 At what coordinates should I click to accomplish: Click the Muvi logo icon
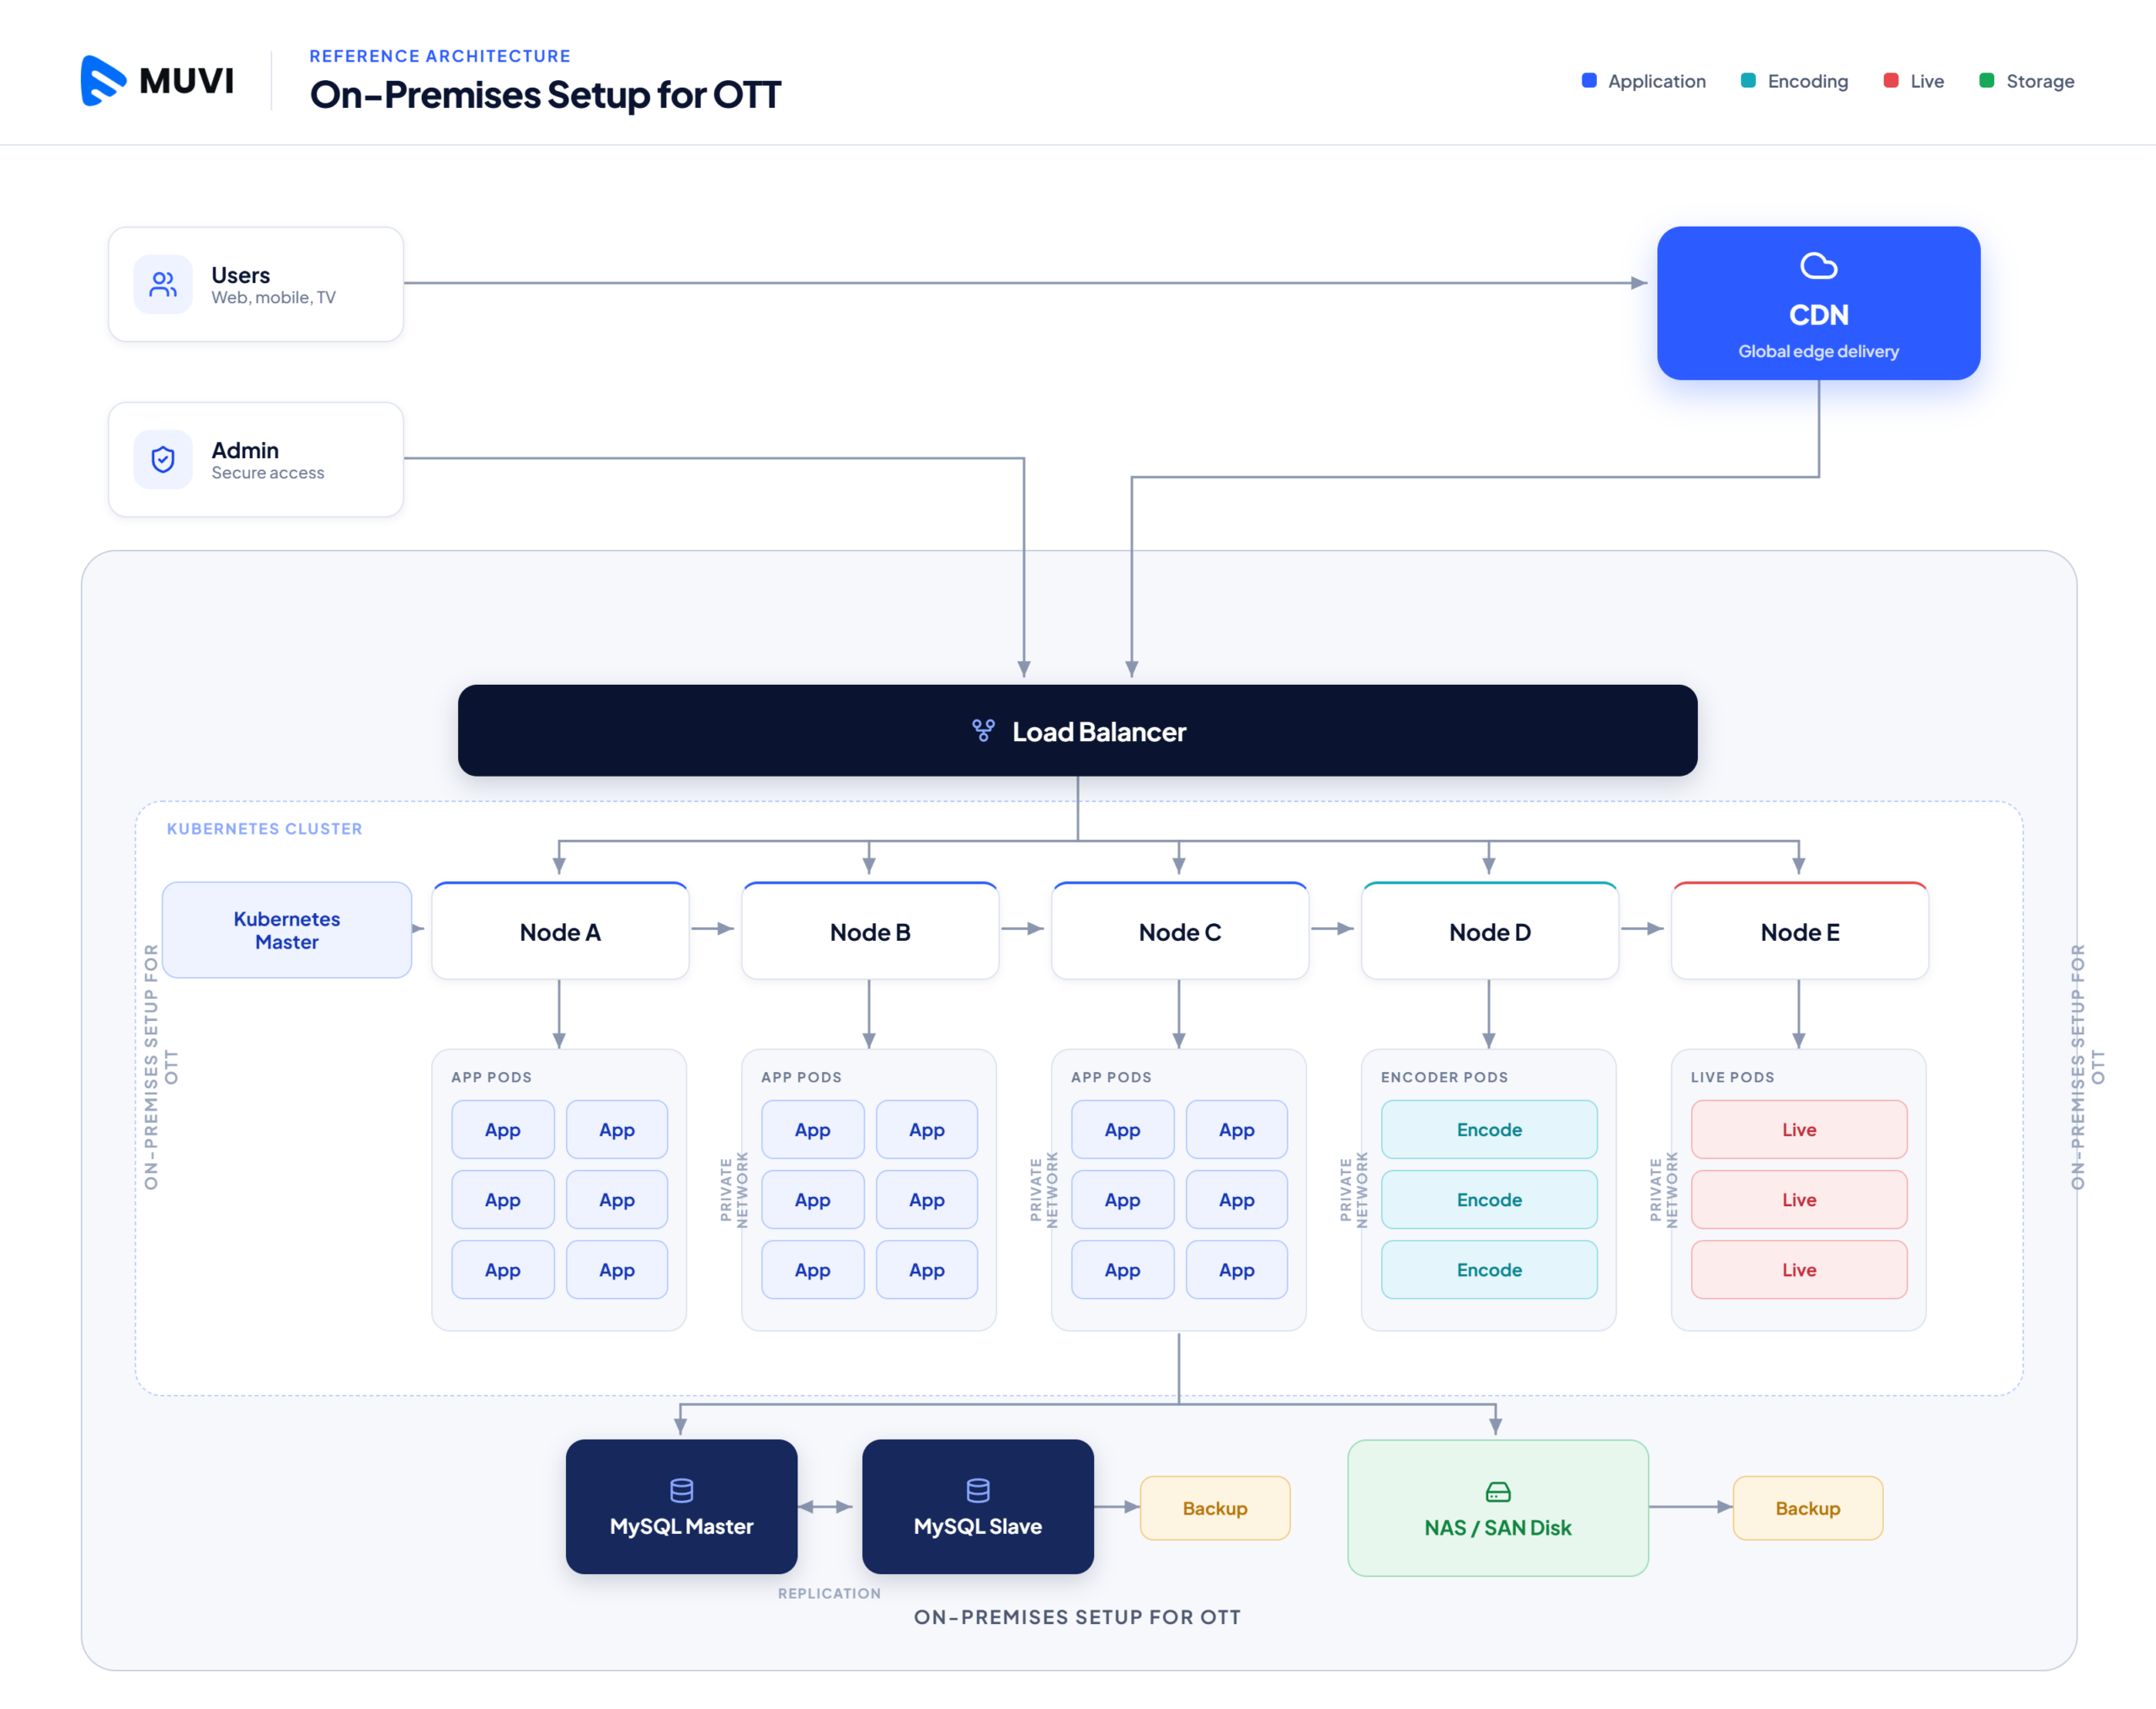103,80
